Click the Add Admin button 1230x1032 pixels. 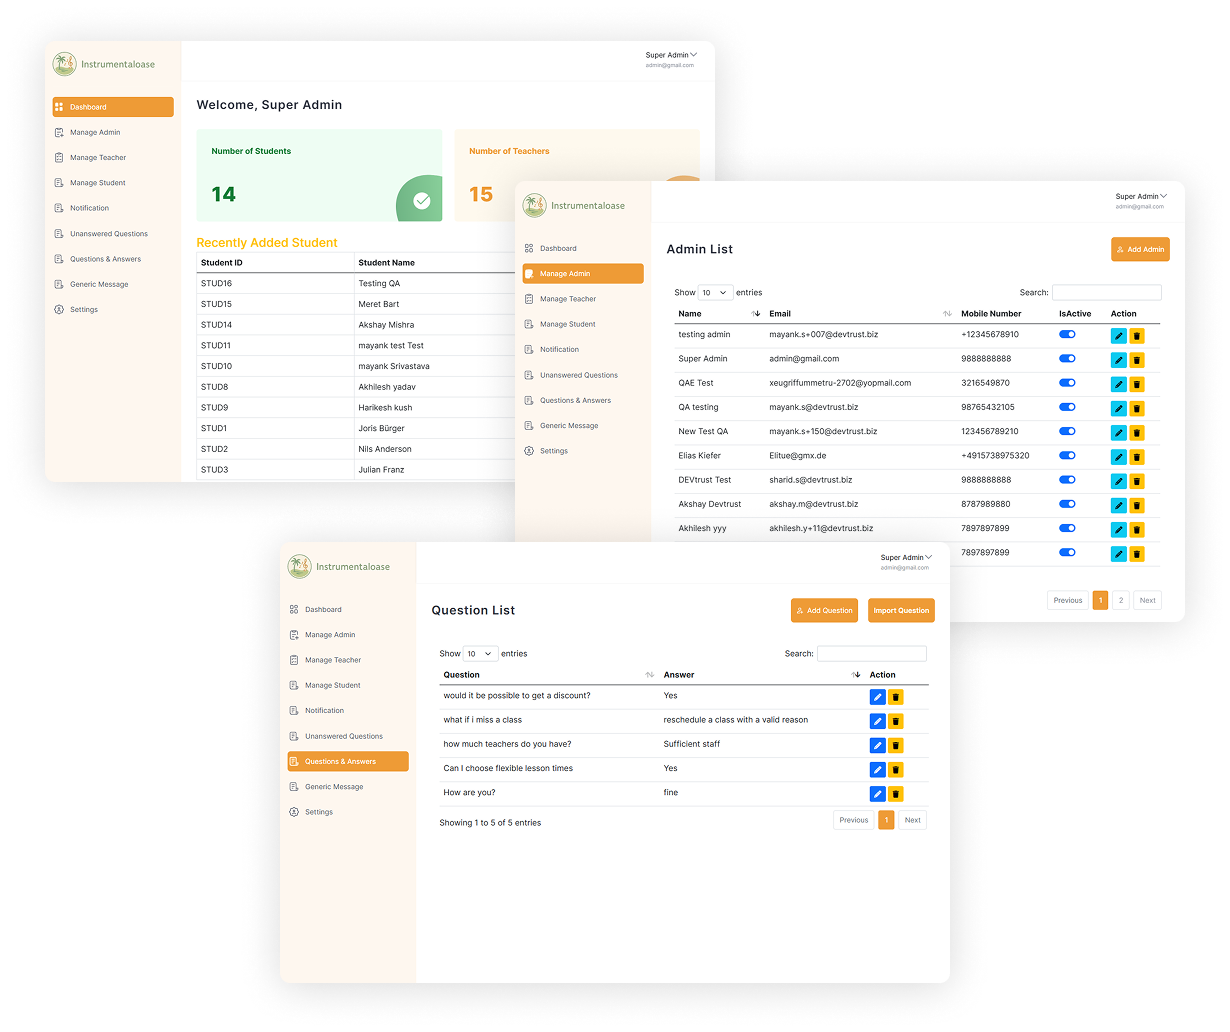[x=1140, y=249]
